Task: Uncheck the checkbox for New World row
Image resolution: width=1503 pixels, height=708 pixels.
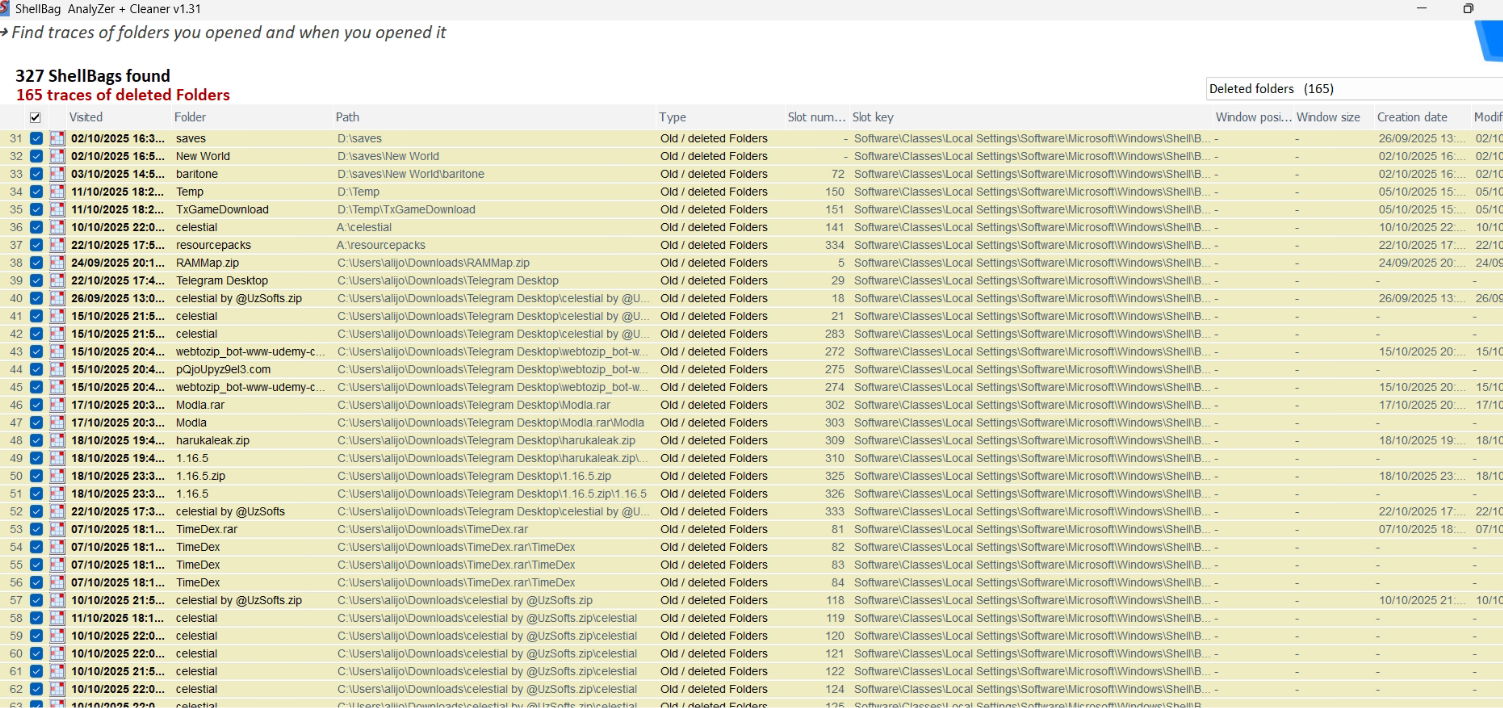Action: pos(37,156)
